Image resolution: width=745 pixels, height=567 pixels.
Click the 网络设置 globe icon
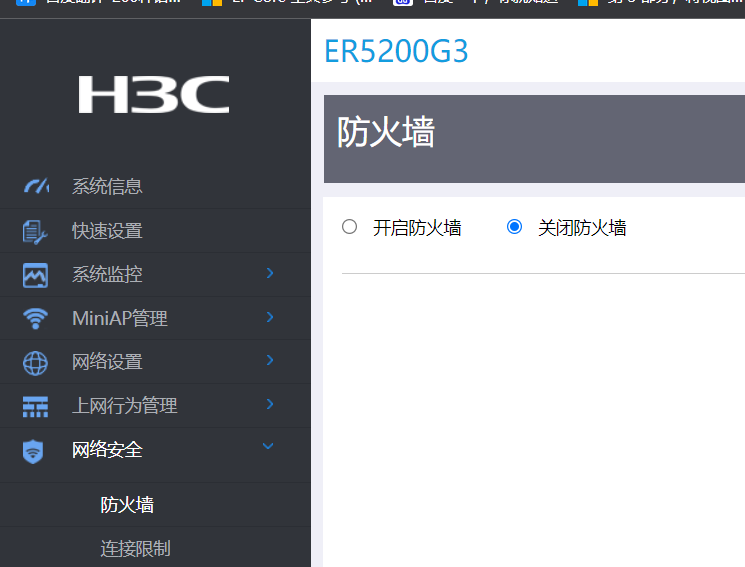click(x=35, y=363)
